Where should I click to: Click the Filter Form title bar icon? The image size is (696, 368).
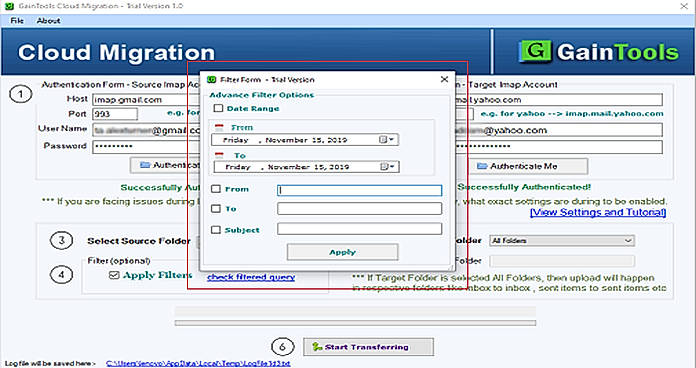point(211,80)
